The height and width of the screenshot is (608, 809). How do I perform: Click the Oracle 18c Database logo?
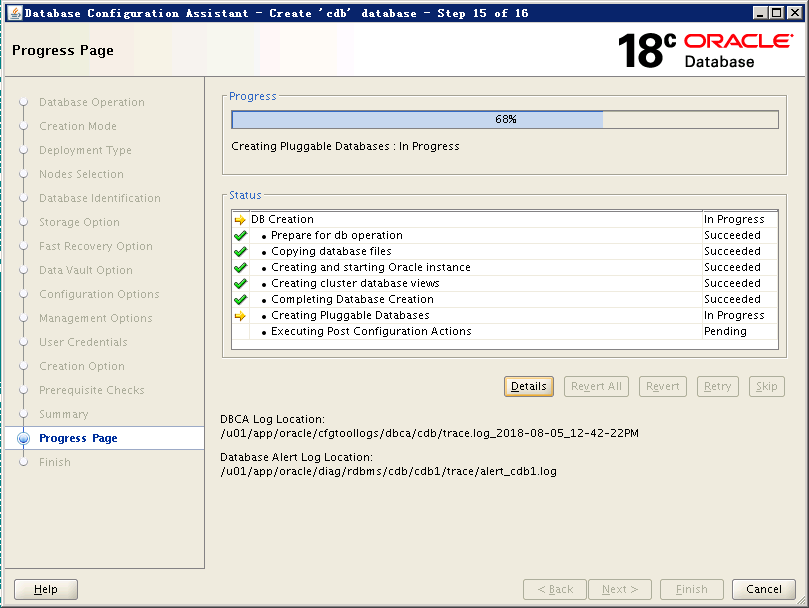pyautogui.click(x=705, y=50)
